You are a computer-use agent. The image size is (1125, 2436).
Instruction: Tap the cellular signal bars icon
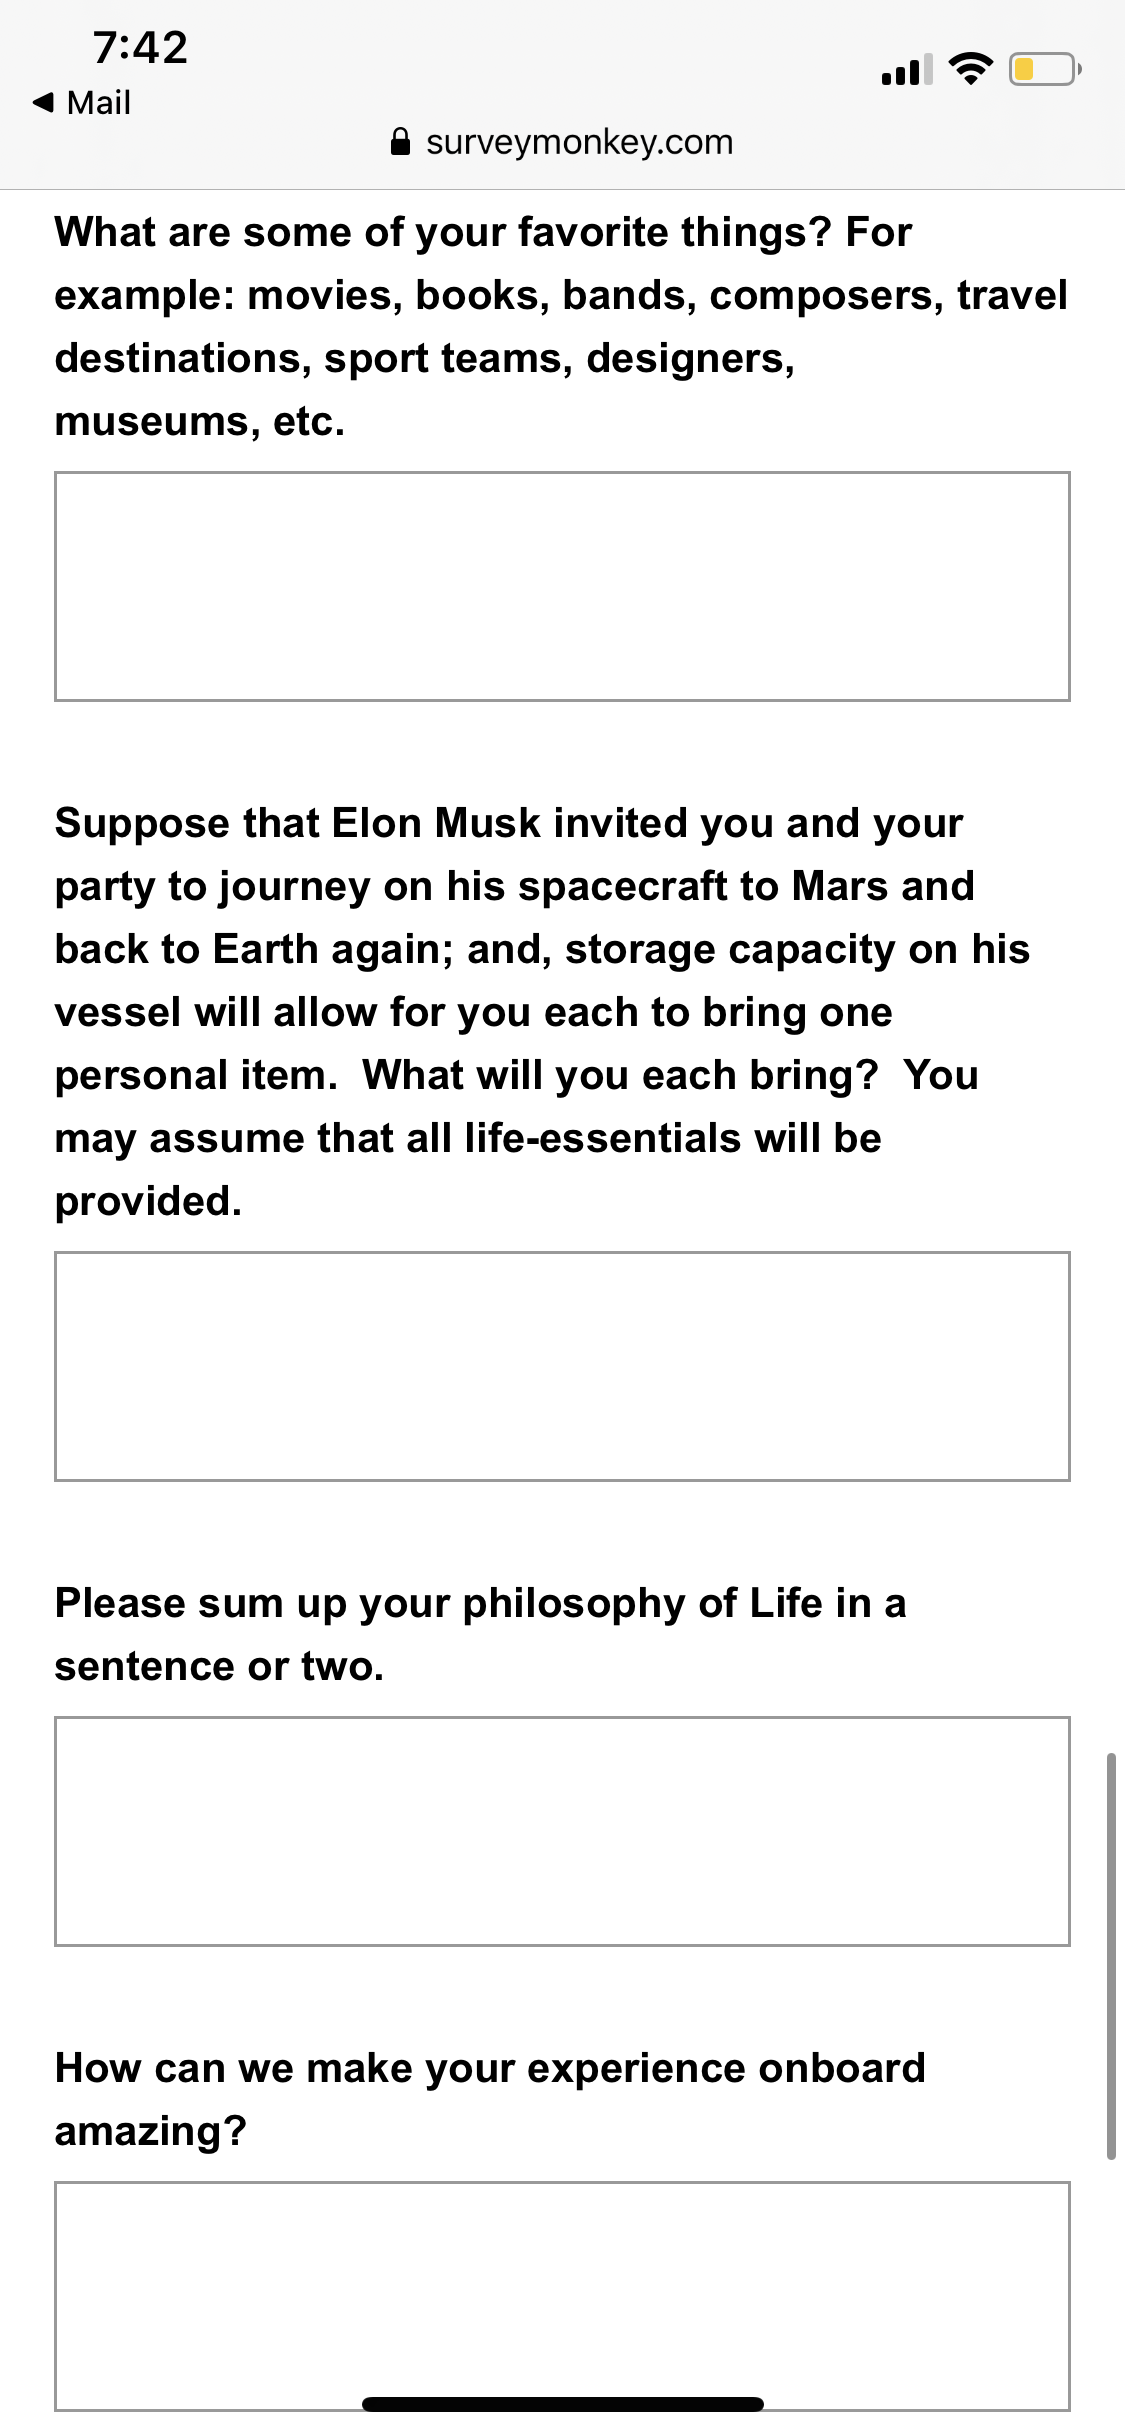pyautogui.click(x=906, y=69)
